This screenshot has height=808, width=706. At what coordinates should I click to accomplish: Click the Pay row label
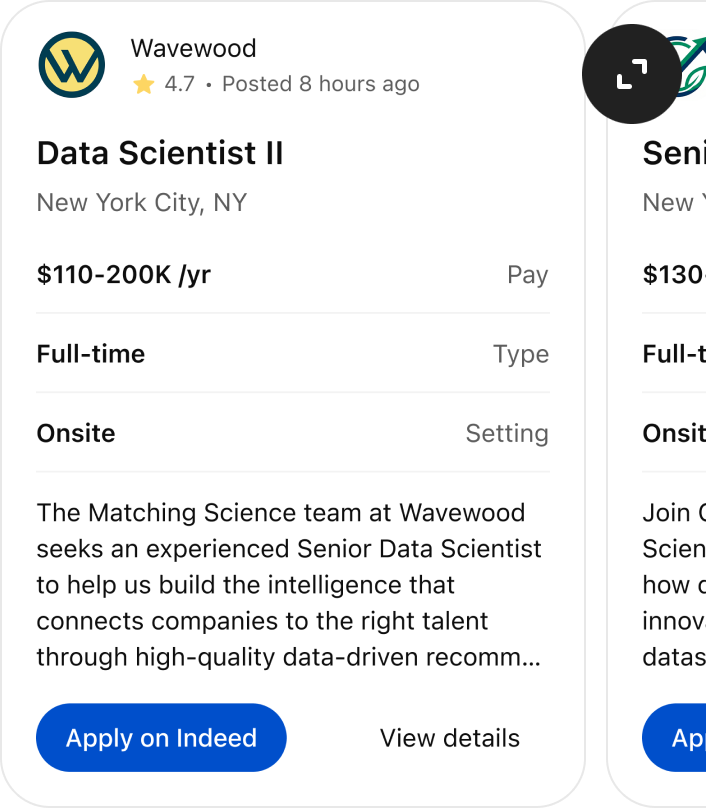[x=528, y=274]
